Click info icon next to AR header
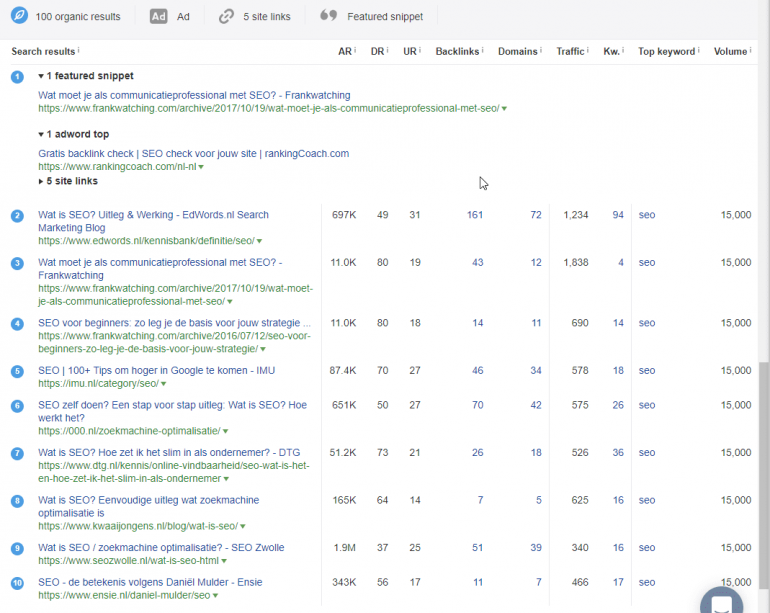The width and height of the screenshot is (770, 613). pyautogui.click(x=355, y=50)
